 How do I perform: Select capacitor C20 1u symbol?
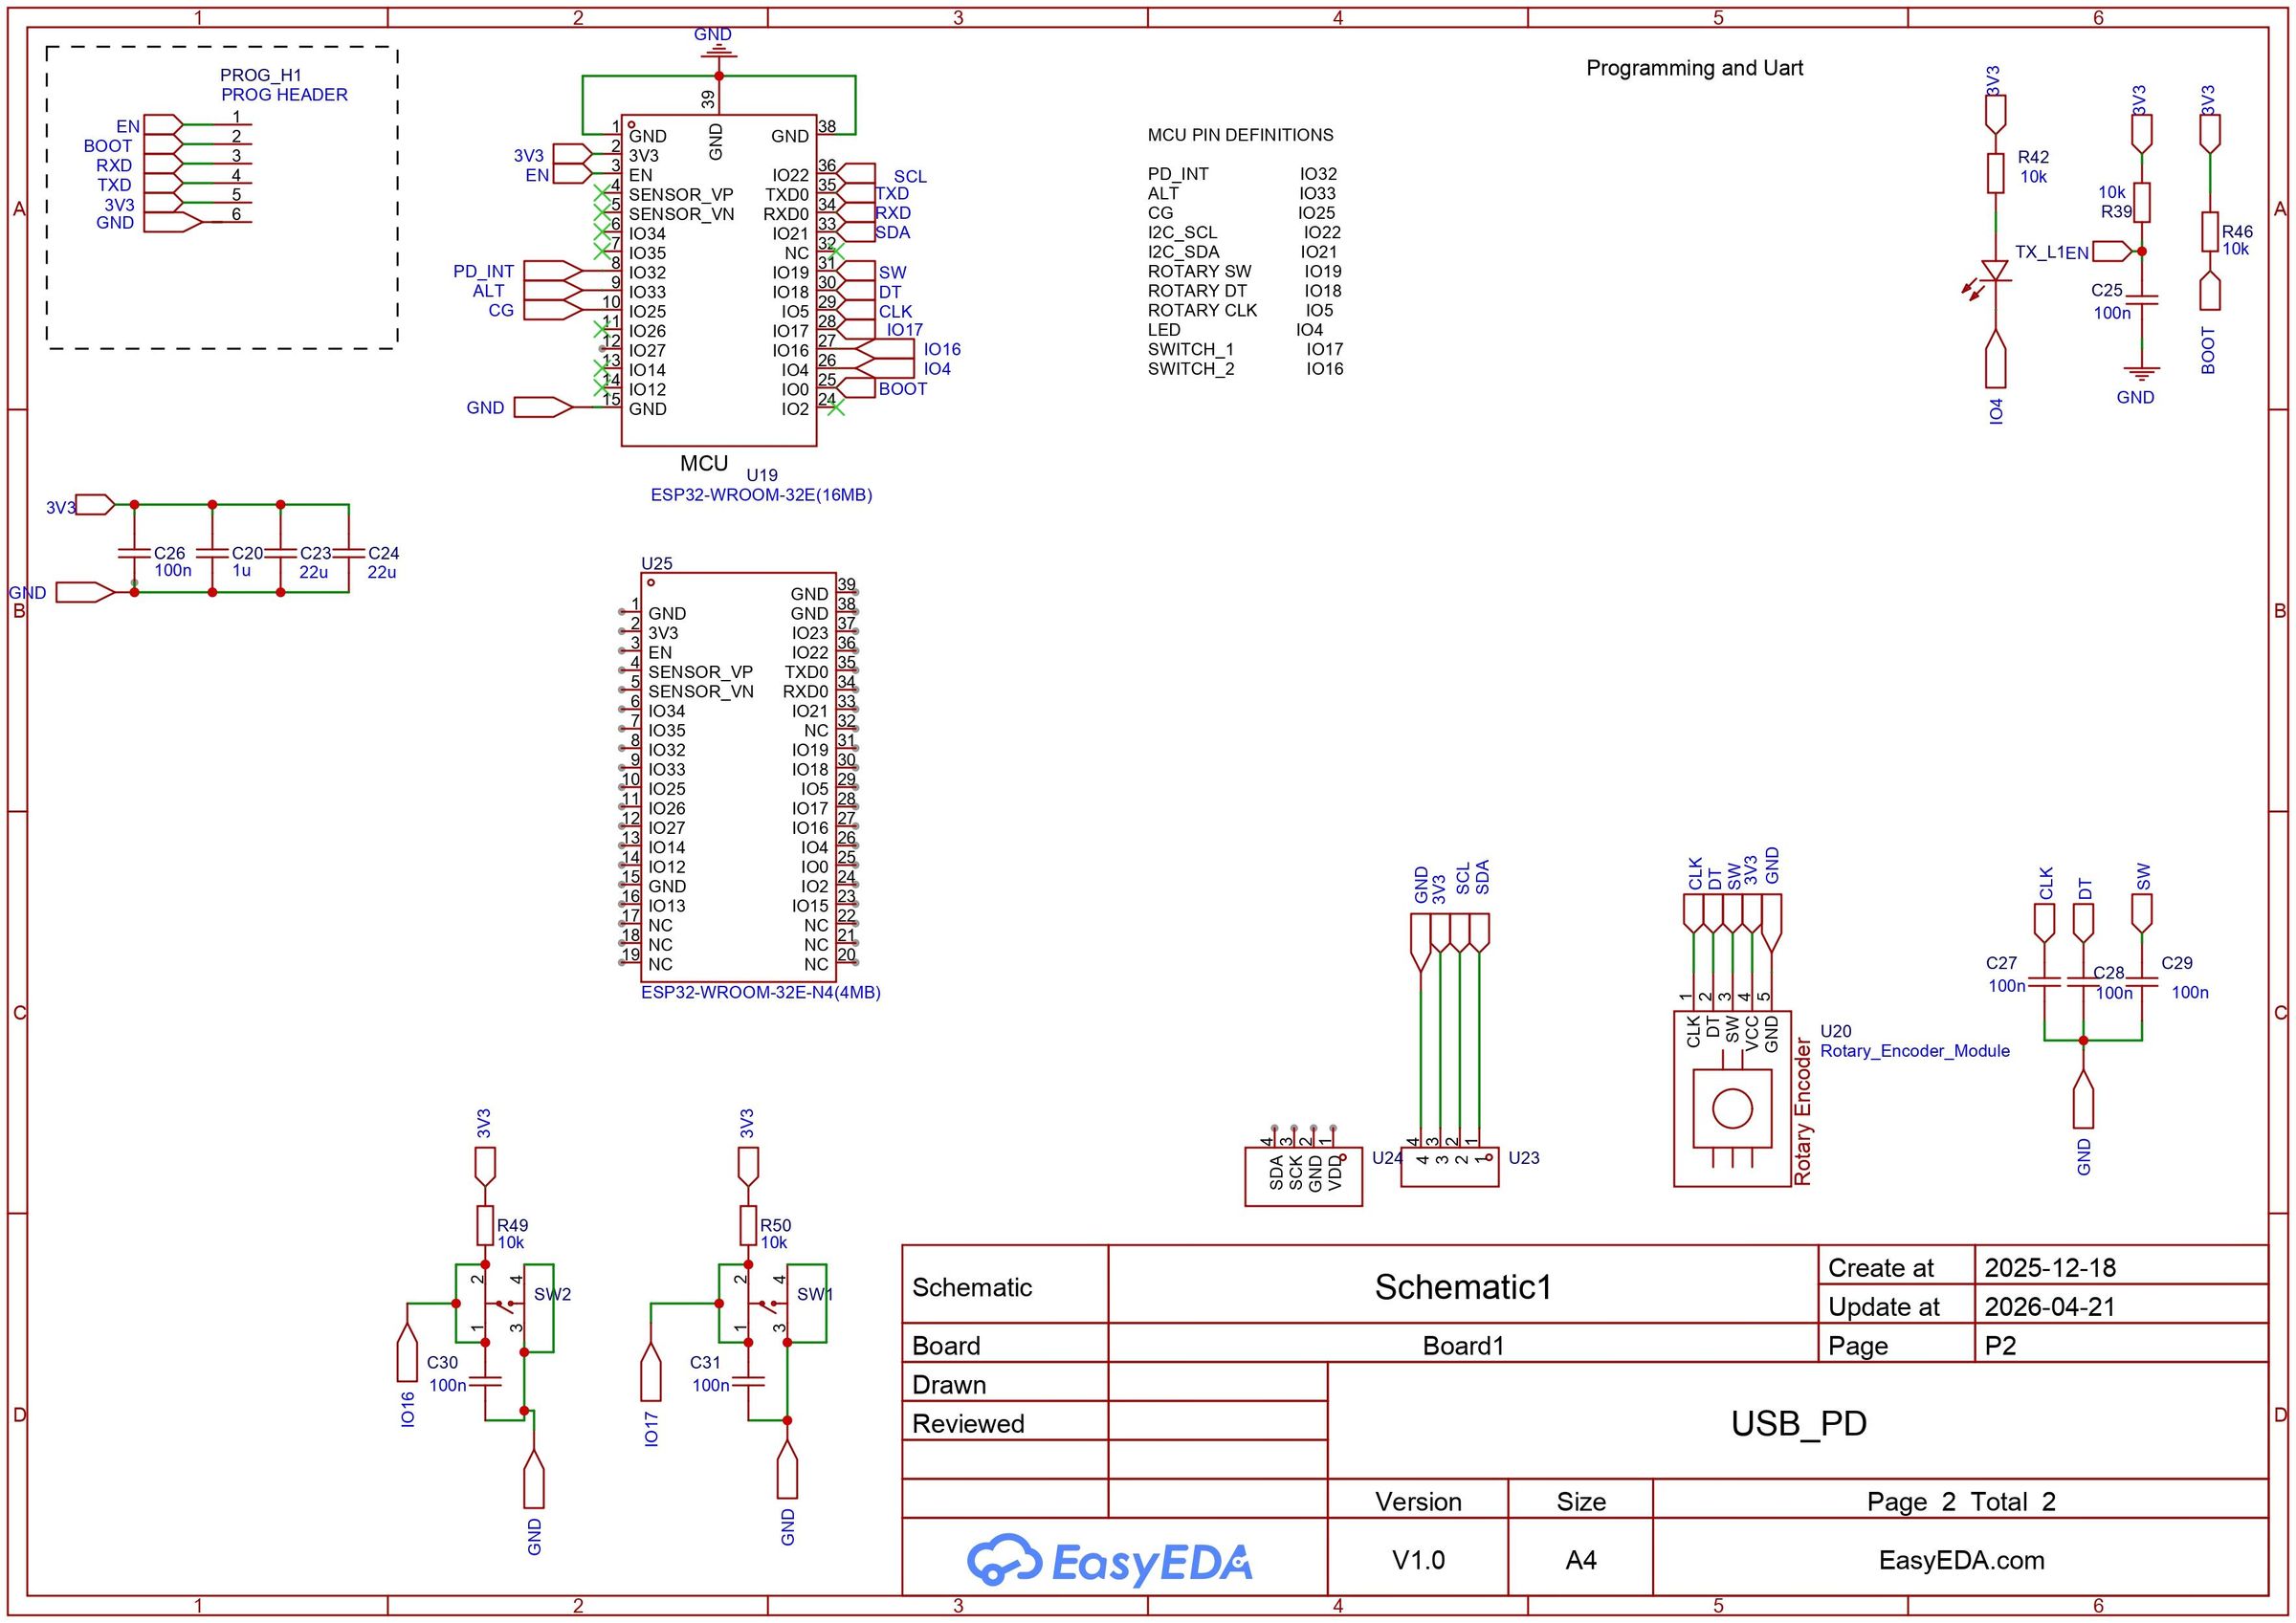tap(212, 552)
